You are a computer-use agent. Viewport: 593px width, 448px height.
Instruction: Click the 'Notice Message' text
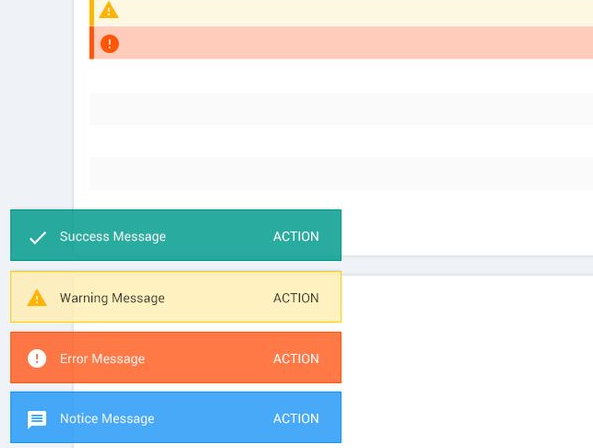[107, 419]
